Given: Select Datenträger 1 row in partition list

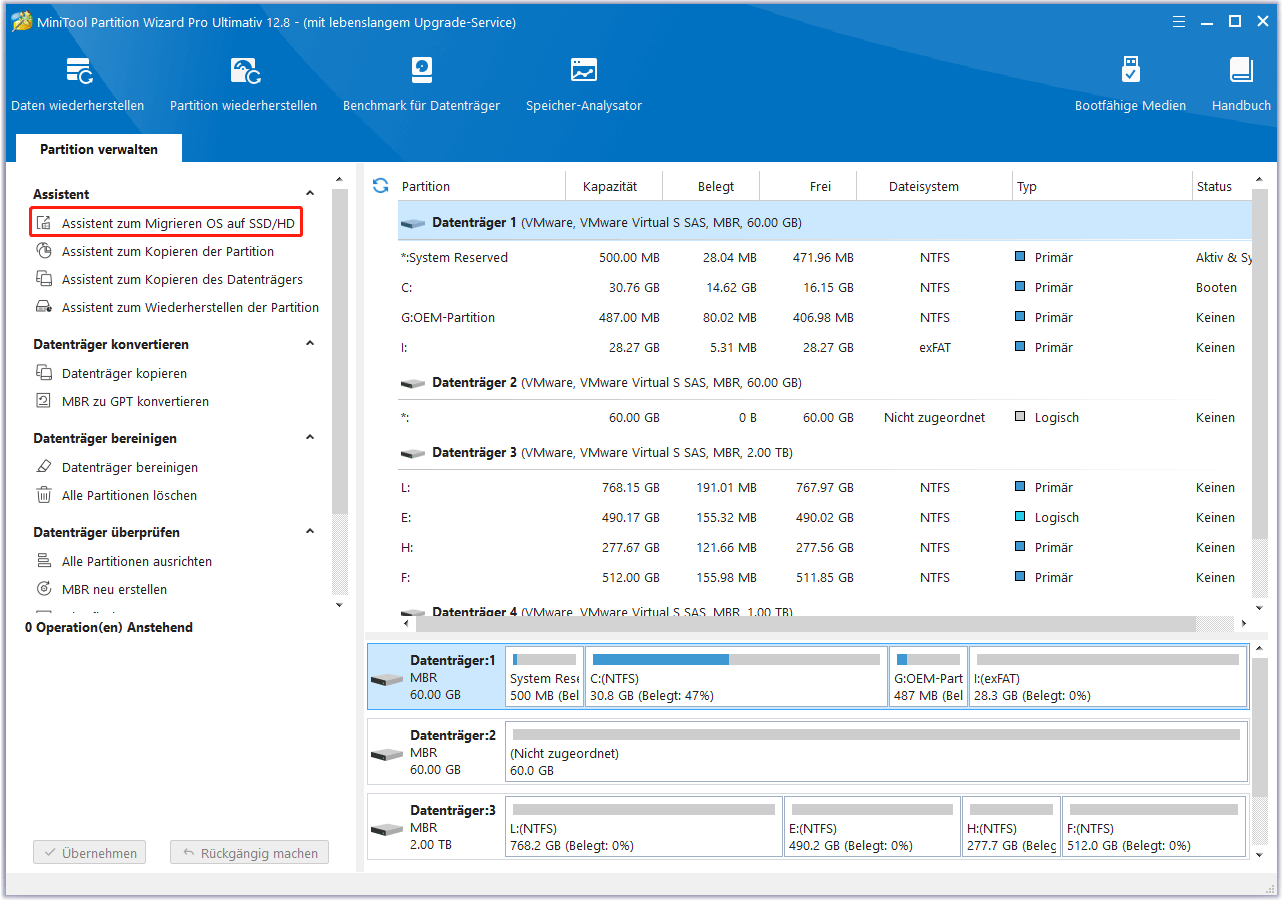Looking at the screenshot, I should (824, 223).
